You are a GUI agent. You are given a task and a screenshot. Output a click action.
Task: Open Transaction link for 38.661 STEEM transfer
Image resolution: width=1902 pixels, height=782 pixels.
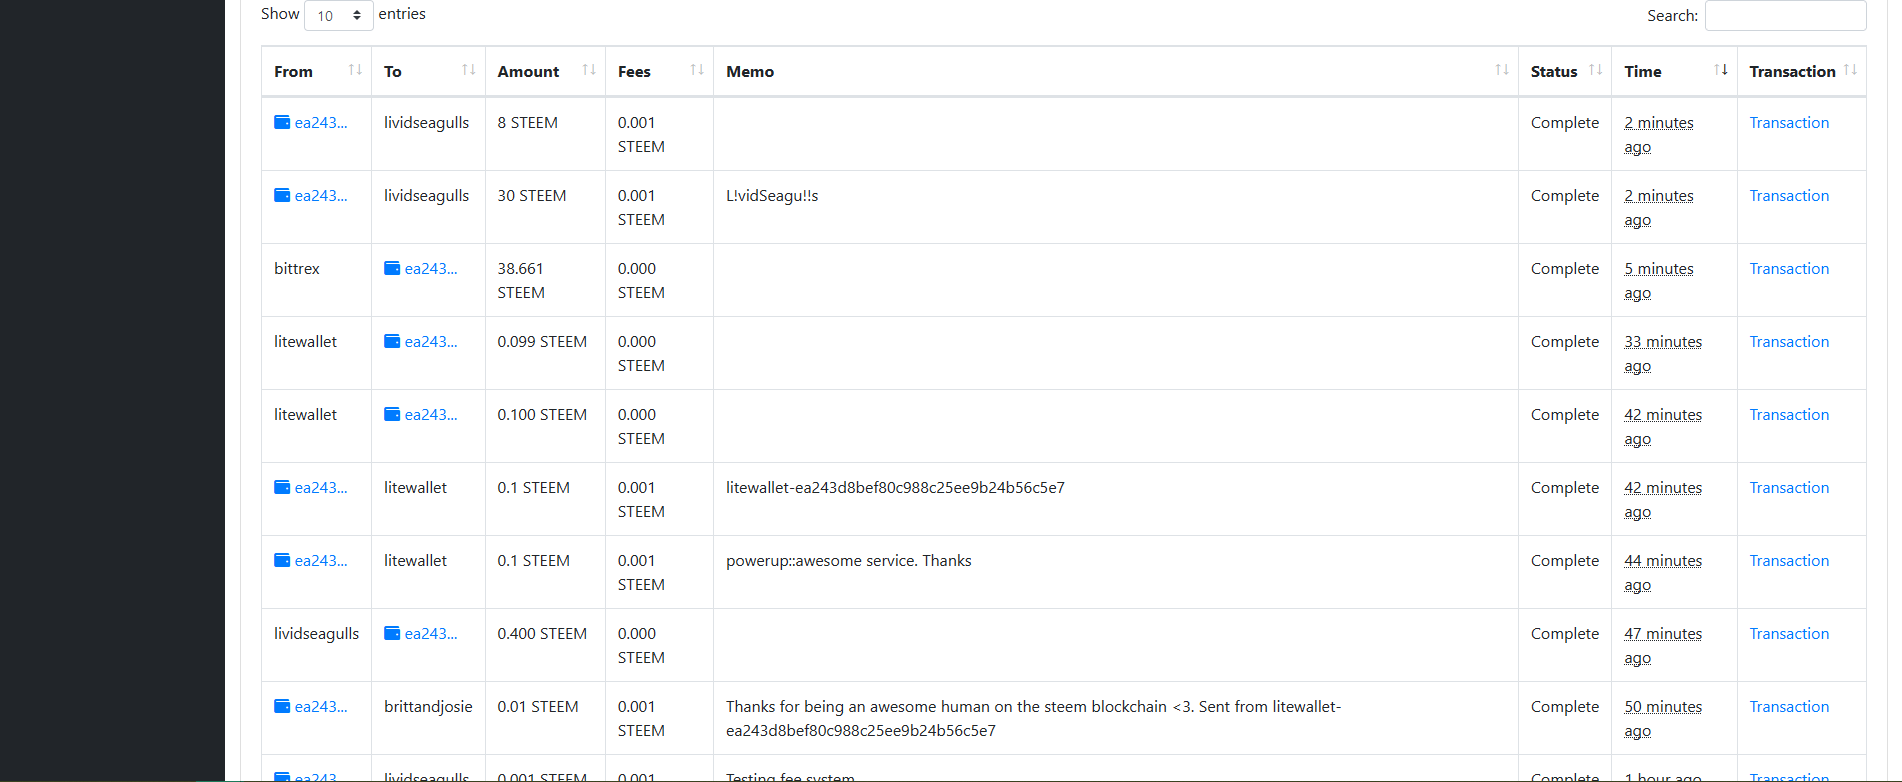click(1788, 269)
